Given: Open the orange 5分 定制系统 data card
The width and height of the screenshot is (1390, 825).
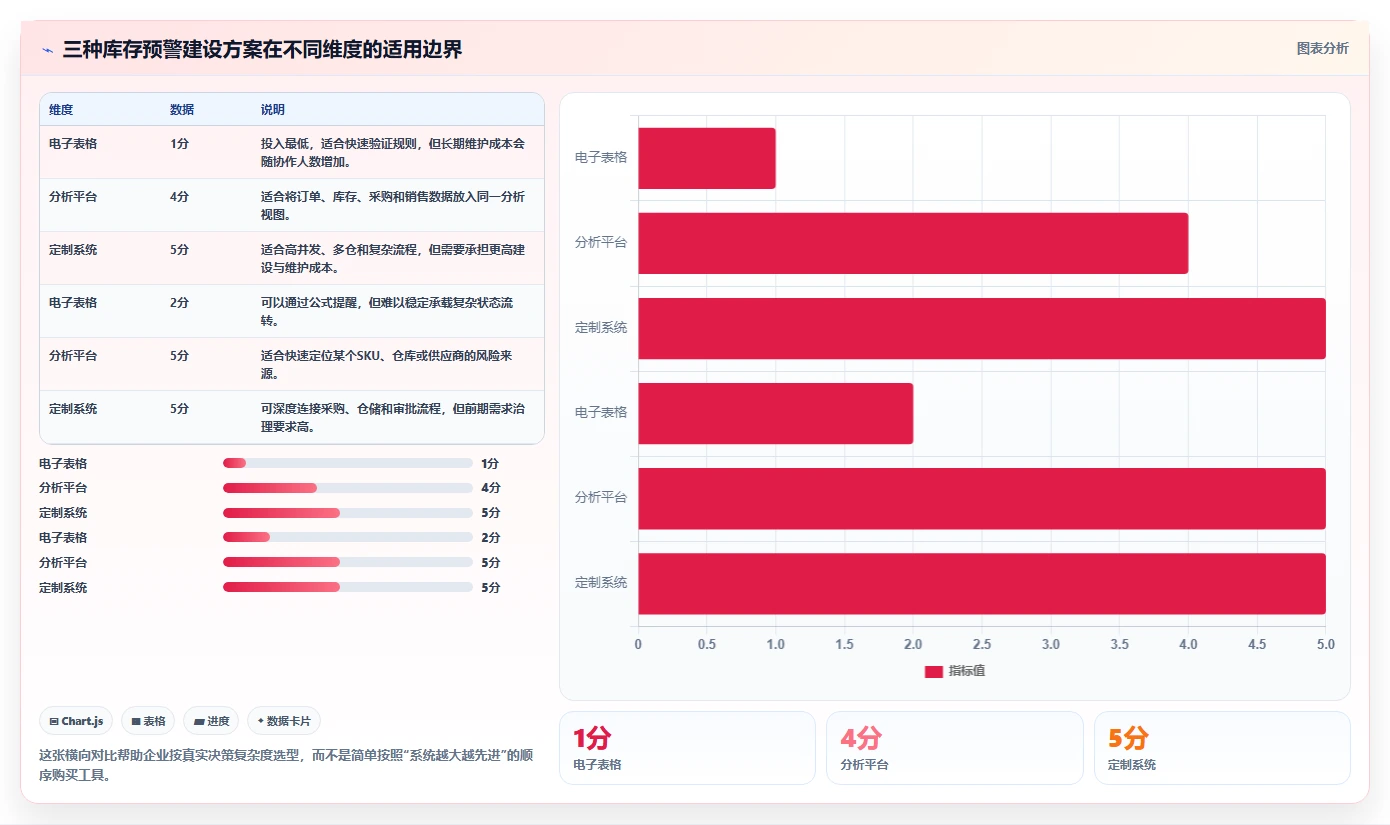Looking at the screenshot, I should (x=1222, y=748).
